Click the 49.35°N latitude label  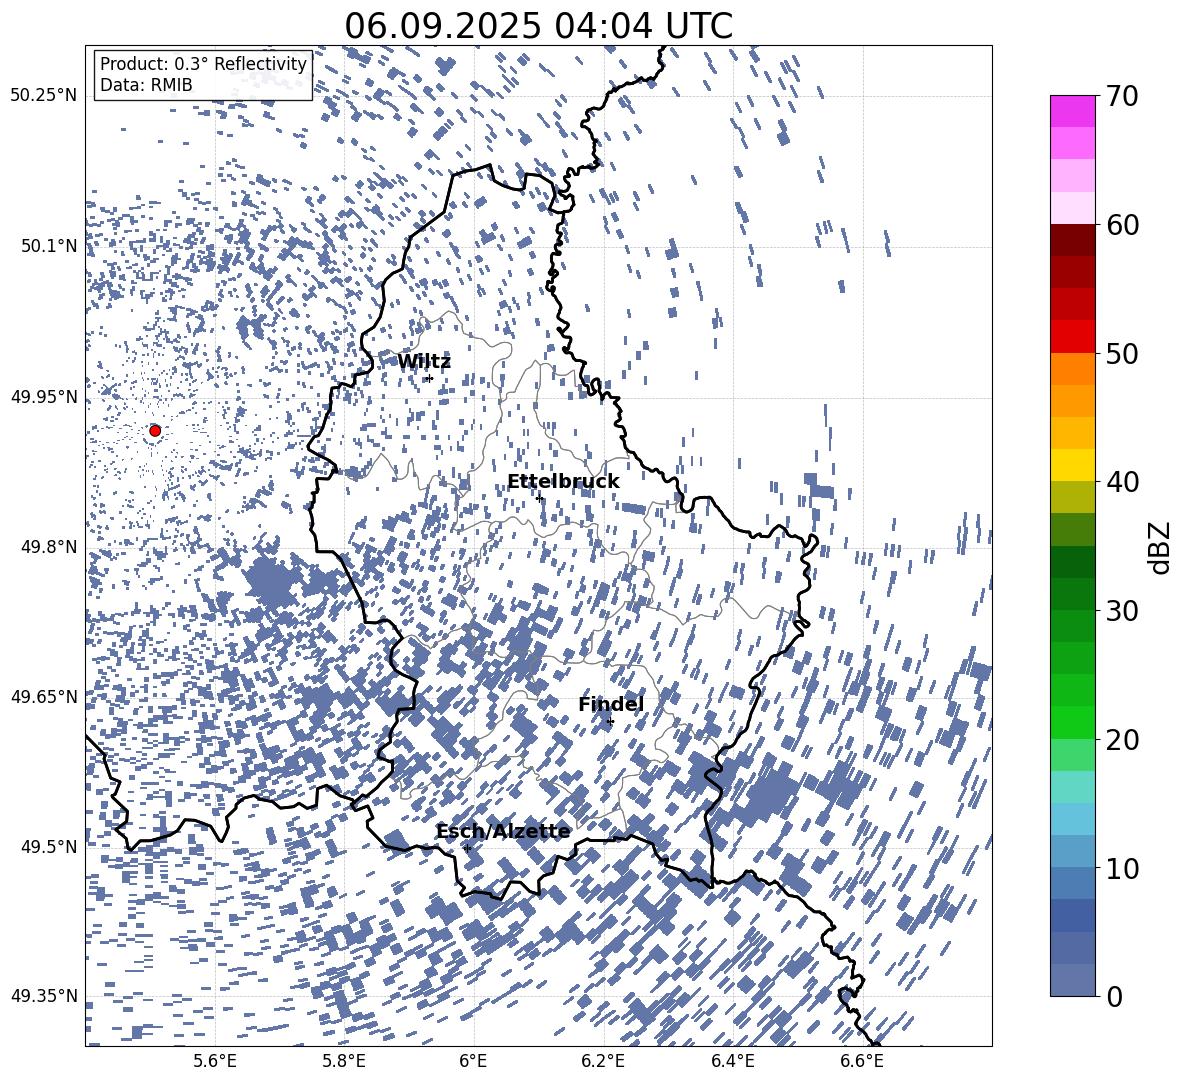point(44,996)
